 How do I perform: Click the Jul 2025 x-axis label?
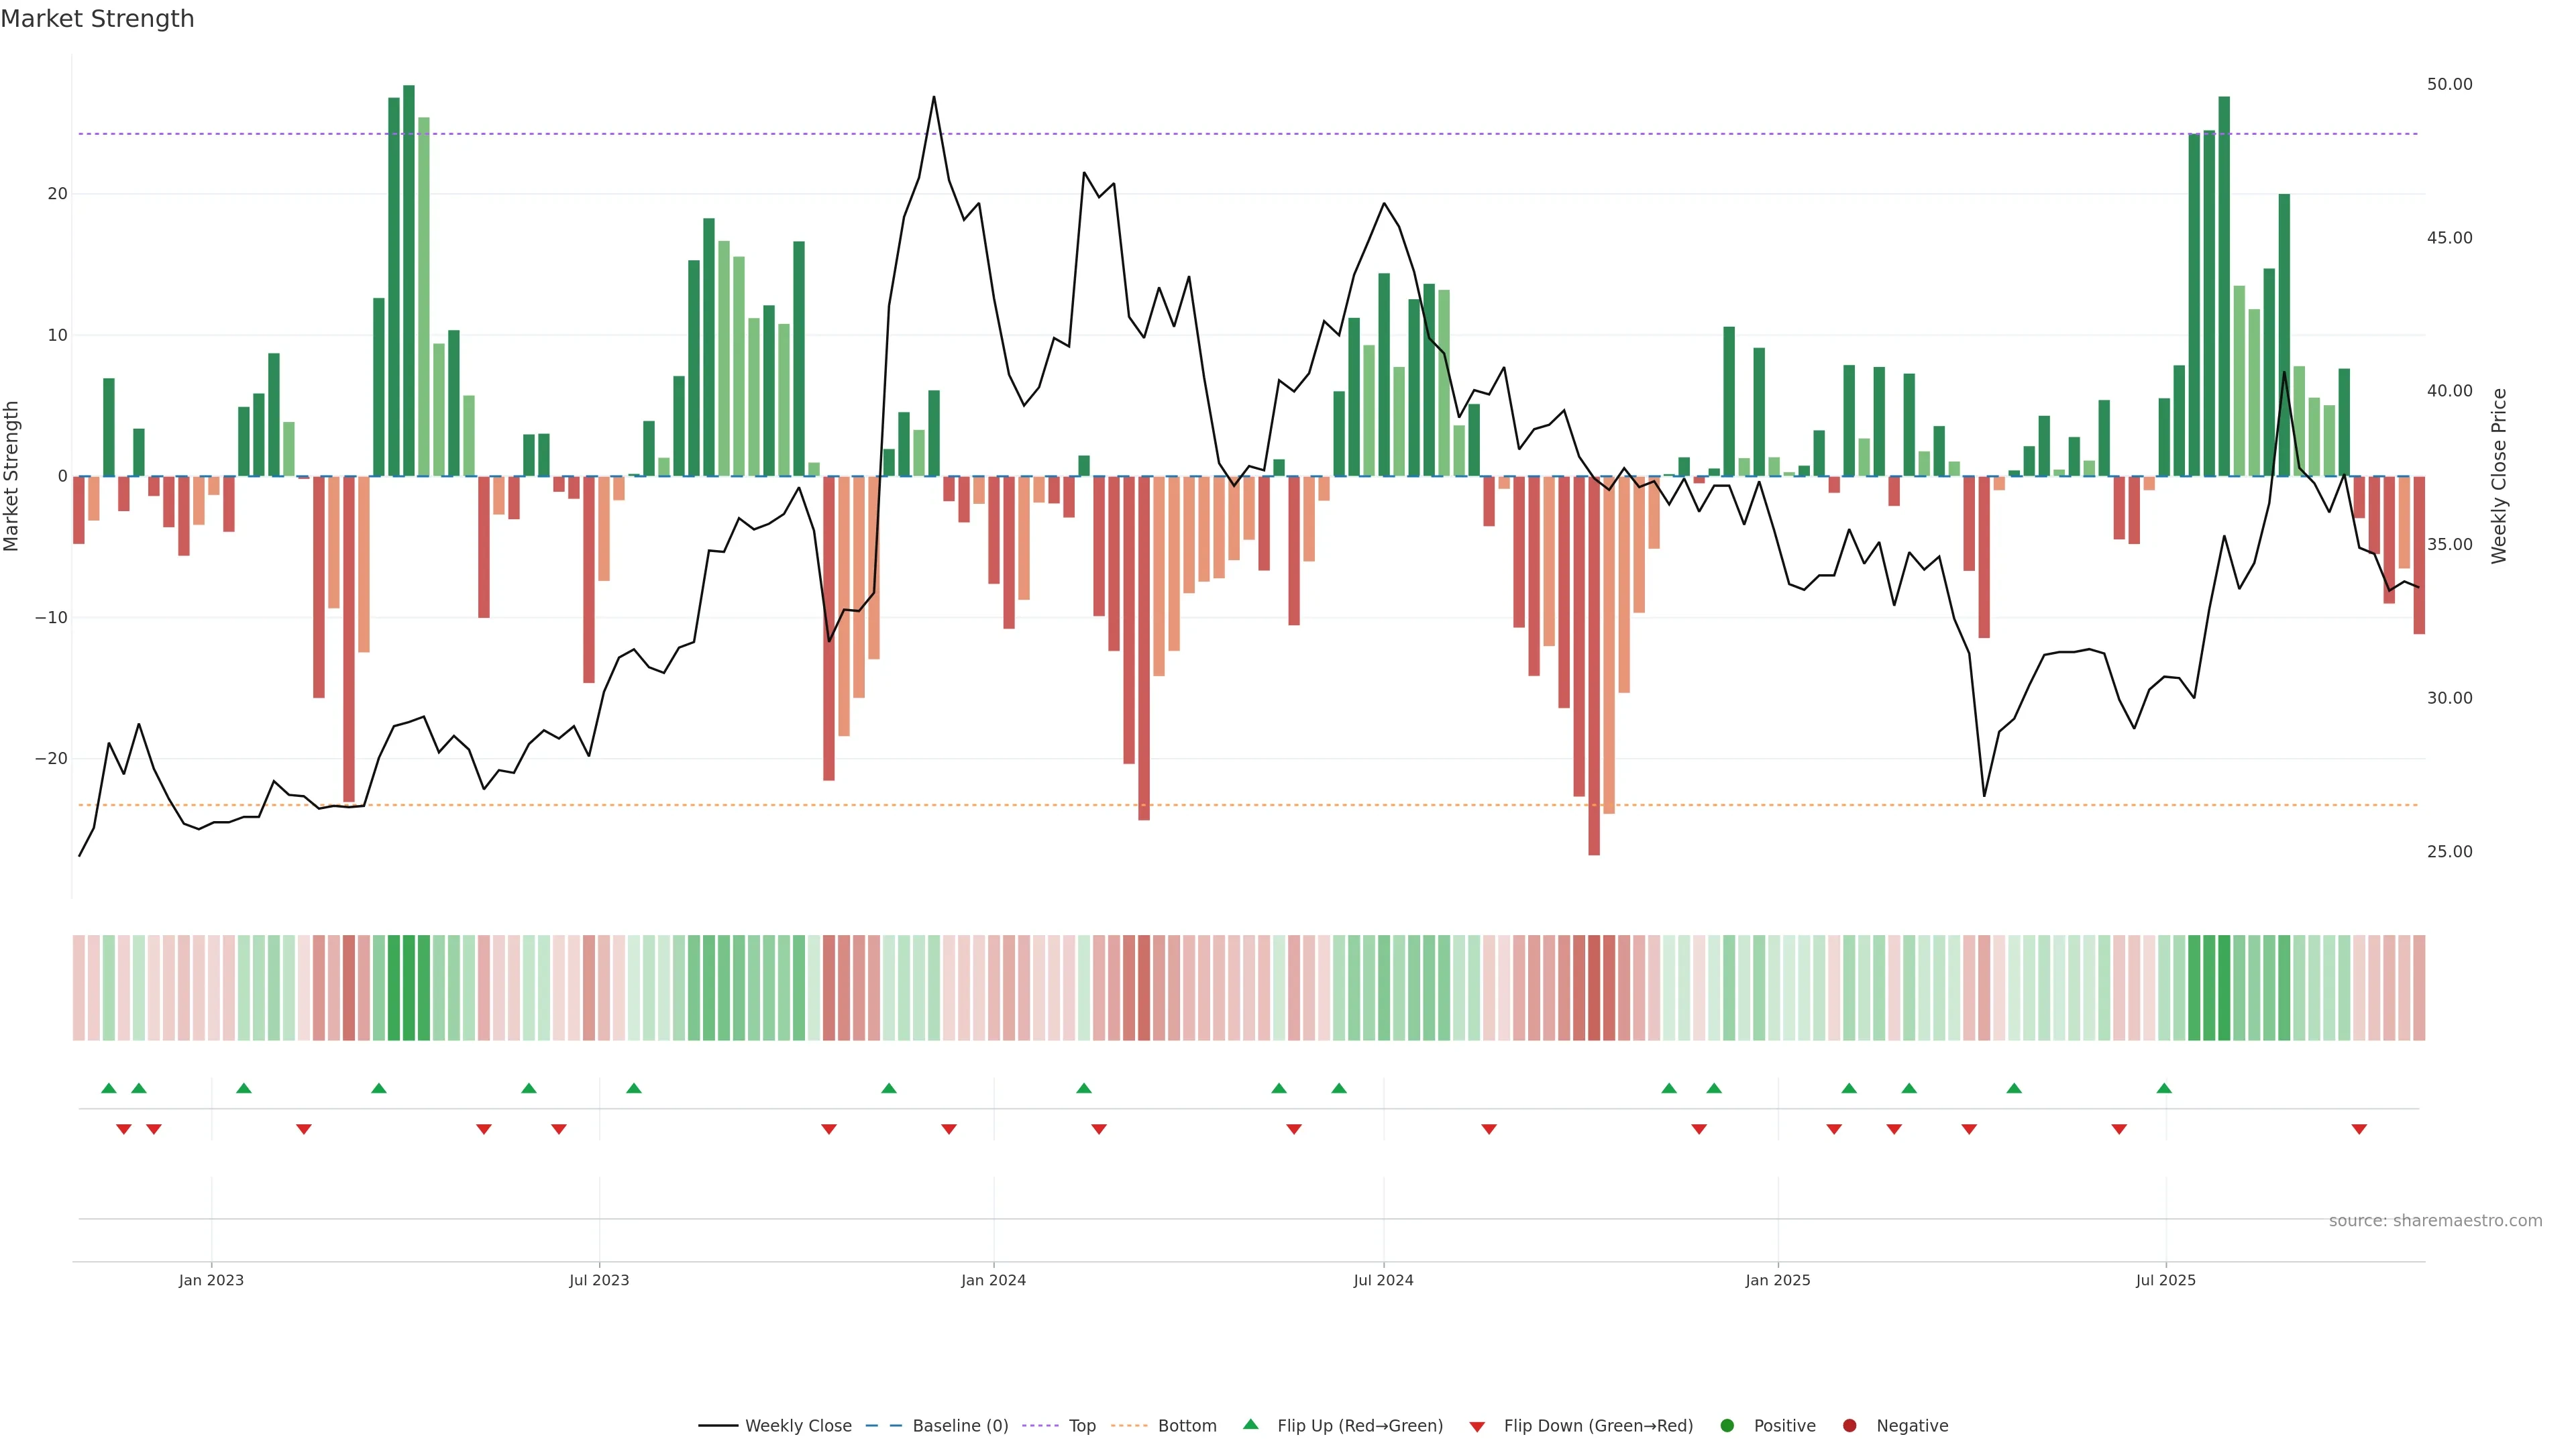[2165, 1280]
